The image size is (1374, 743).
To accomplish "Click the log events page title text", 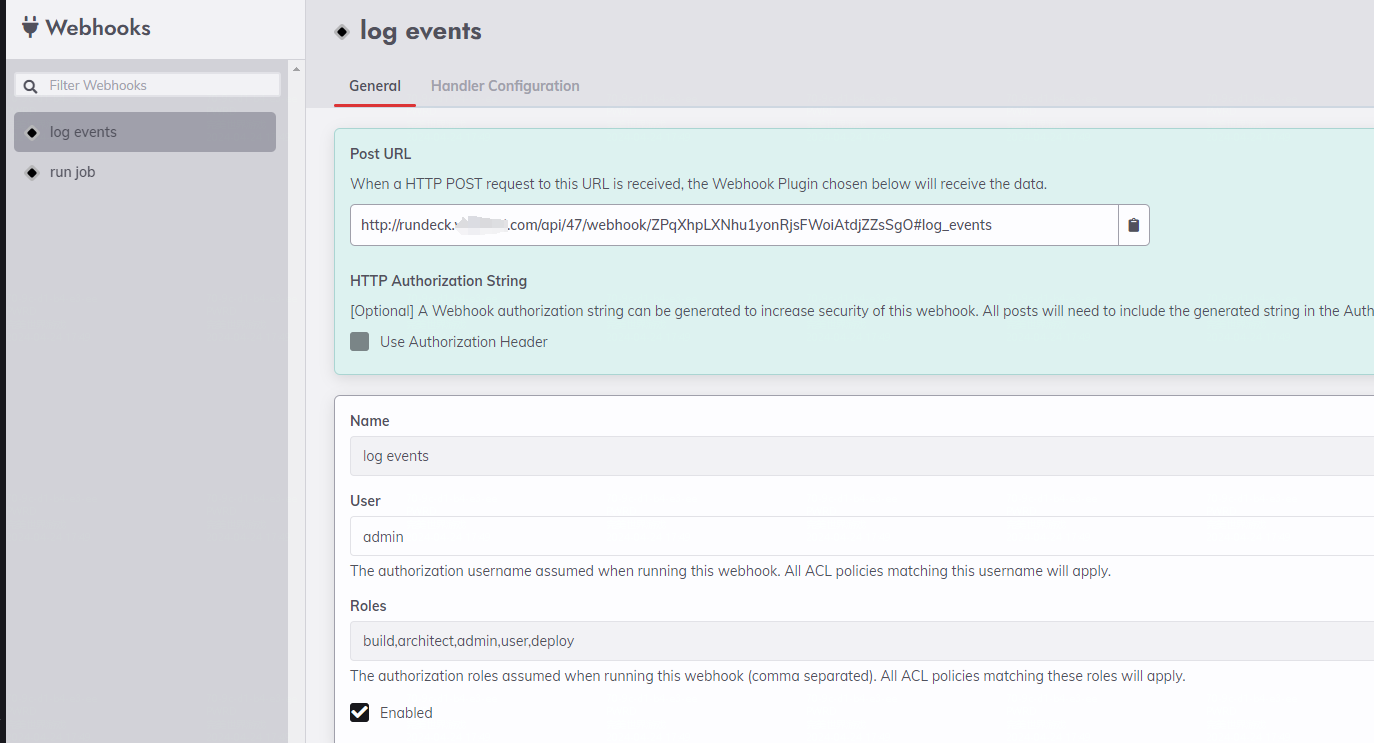I will (x=421, y=31).
